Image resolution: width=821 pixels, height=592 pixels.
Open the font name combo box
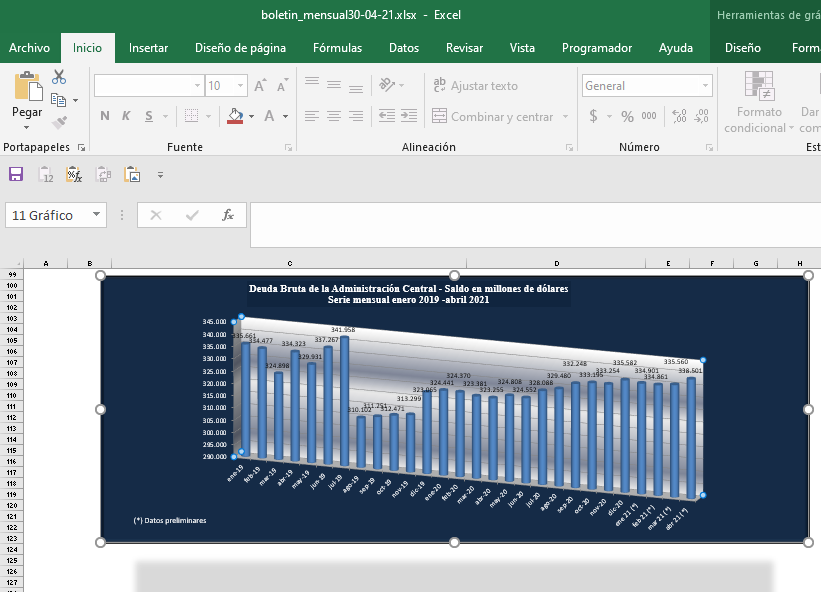(x=149, y=85)
